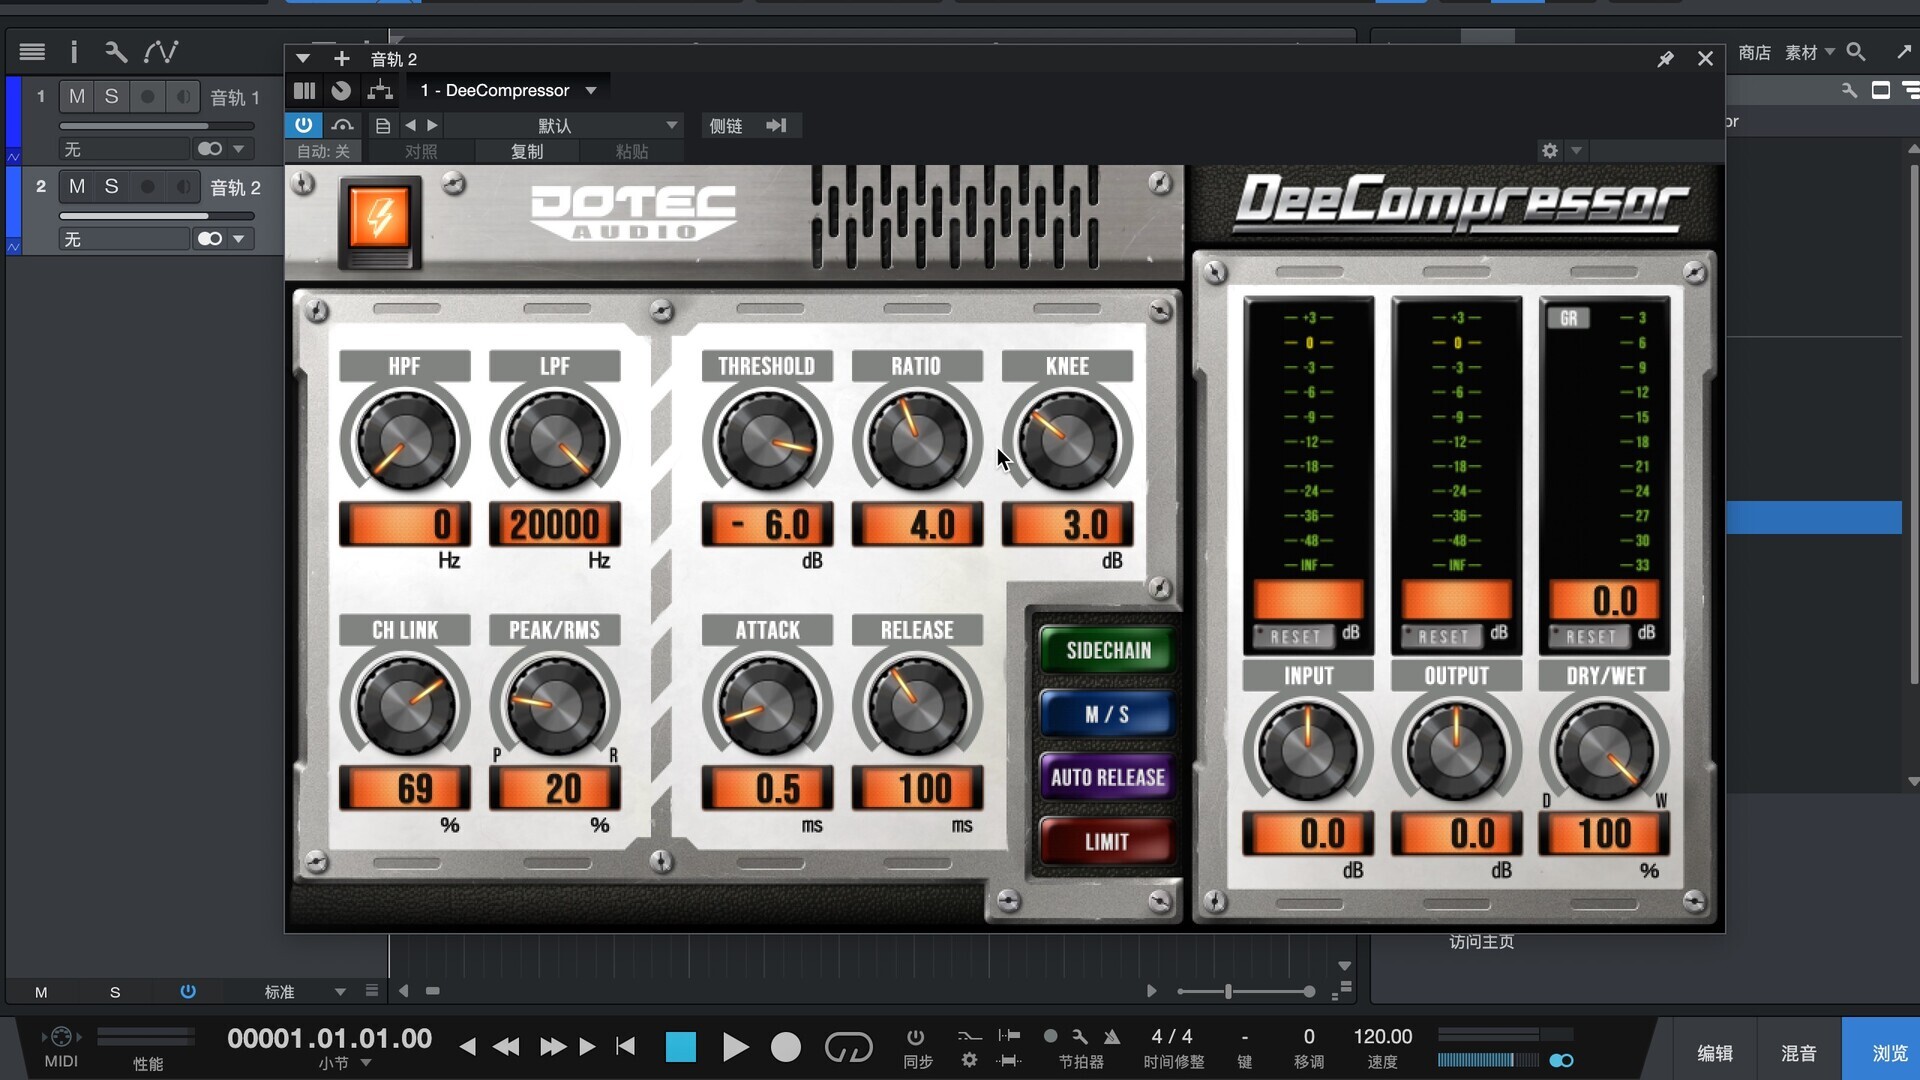Image resolution: width=1920 pixels, height=1080 pixels.
Task: Toggle the plugin power activate button
Action: pyautogui.click(x=304, y=125)
